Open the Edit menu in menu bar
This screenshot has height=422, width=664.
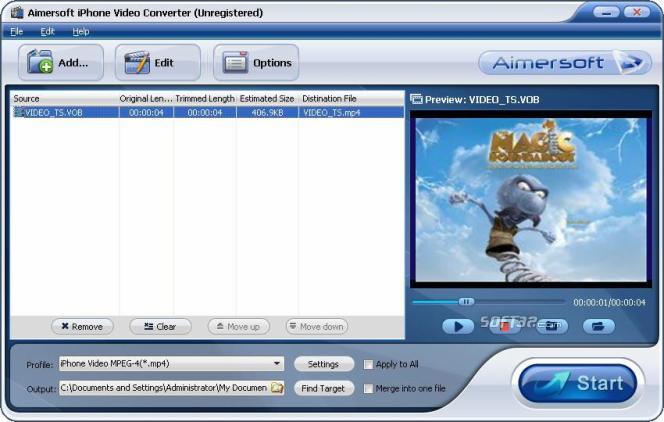(x=47, y=31)
